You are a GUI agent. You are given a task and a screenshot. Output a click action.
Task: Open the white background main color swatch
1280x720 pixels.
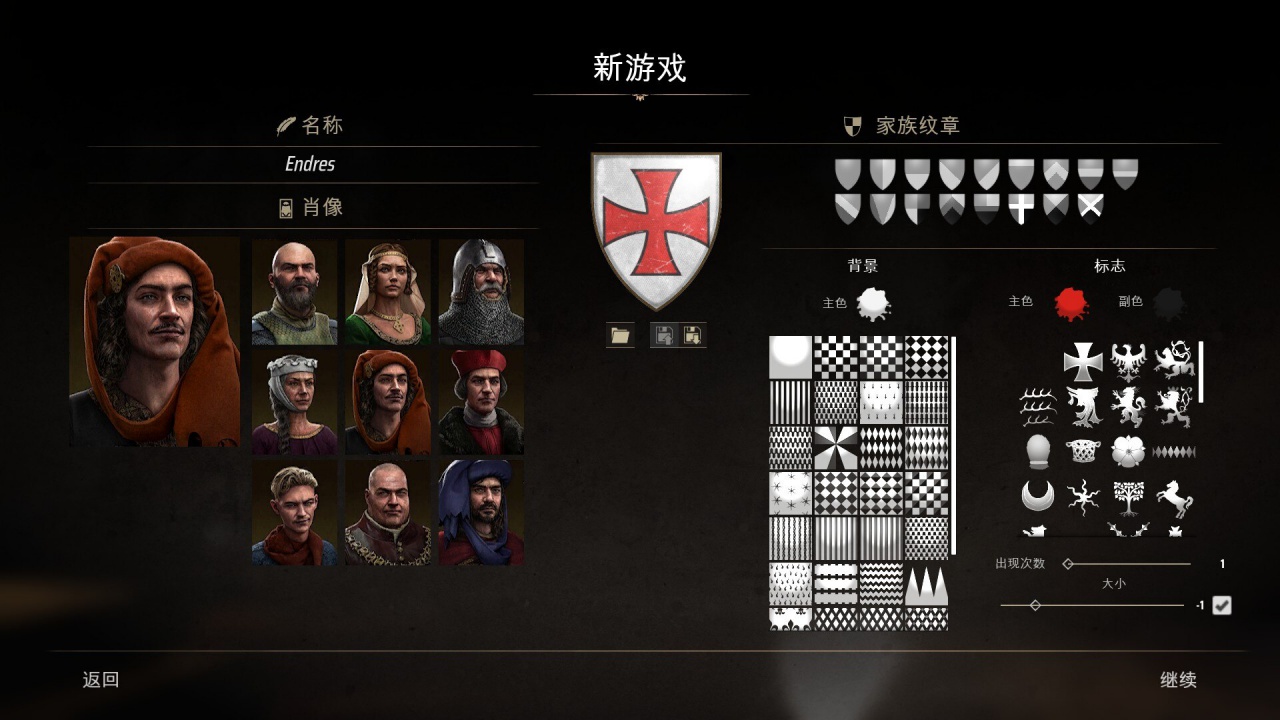[x=873, y=303]
